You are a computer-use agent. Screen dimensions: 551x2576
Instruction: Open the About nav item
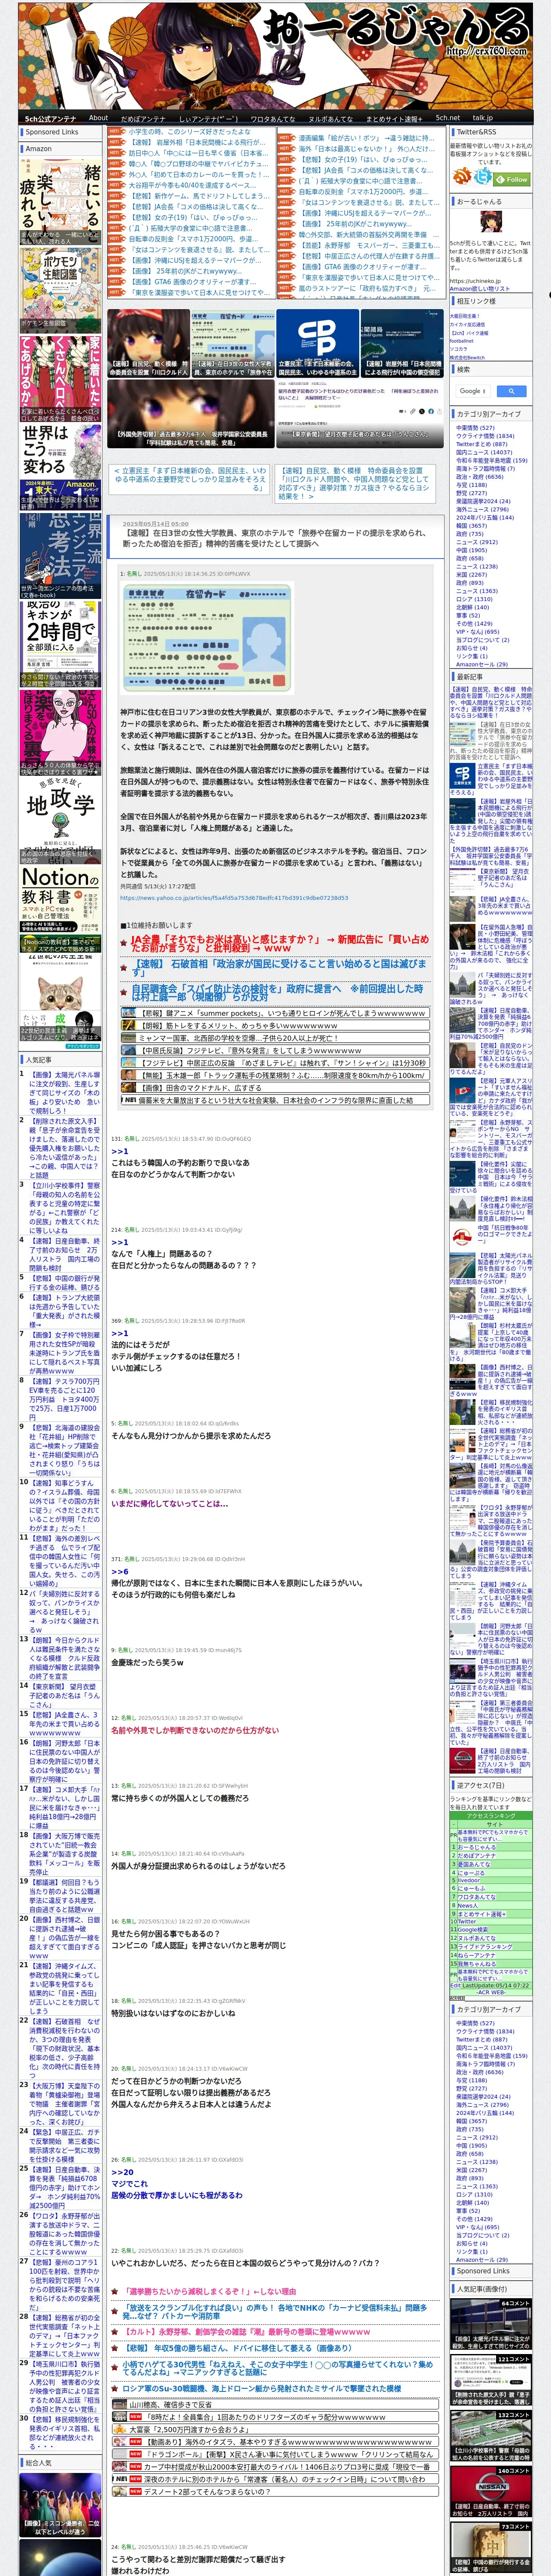coord(98,118)
